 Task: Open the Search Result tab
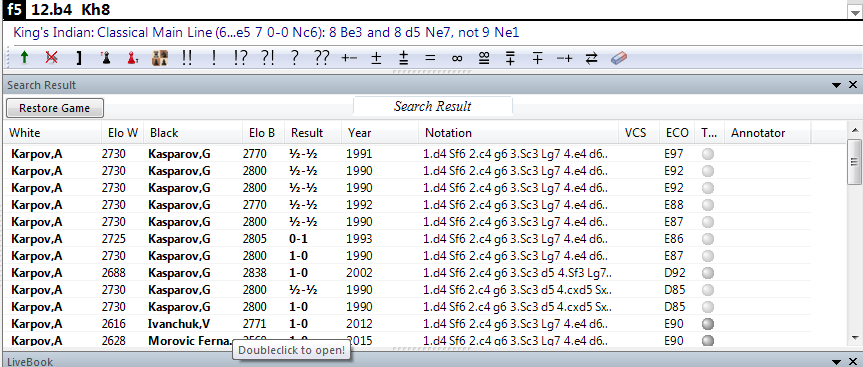[433, 106]
